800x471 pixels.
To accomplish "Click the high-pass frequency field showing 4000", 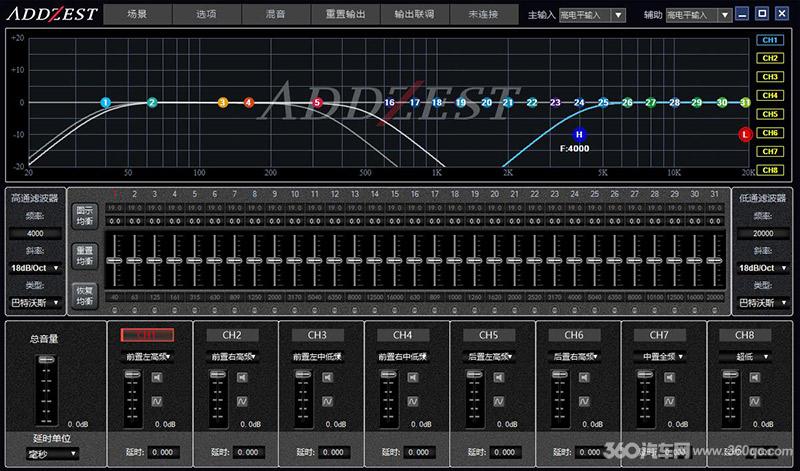I will [x=35, y=233].
